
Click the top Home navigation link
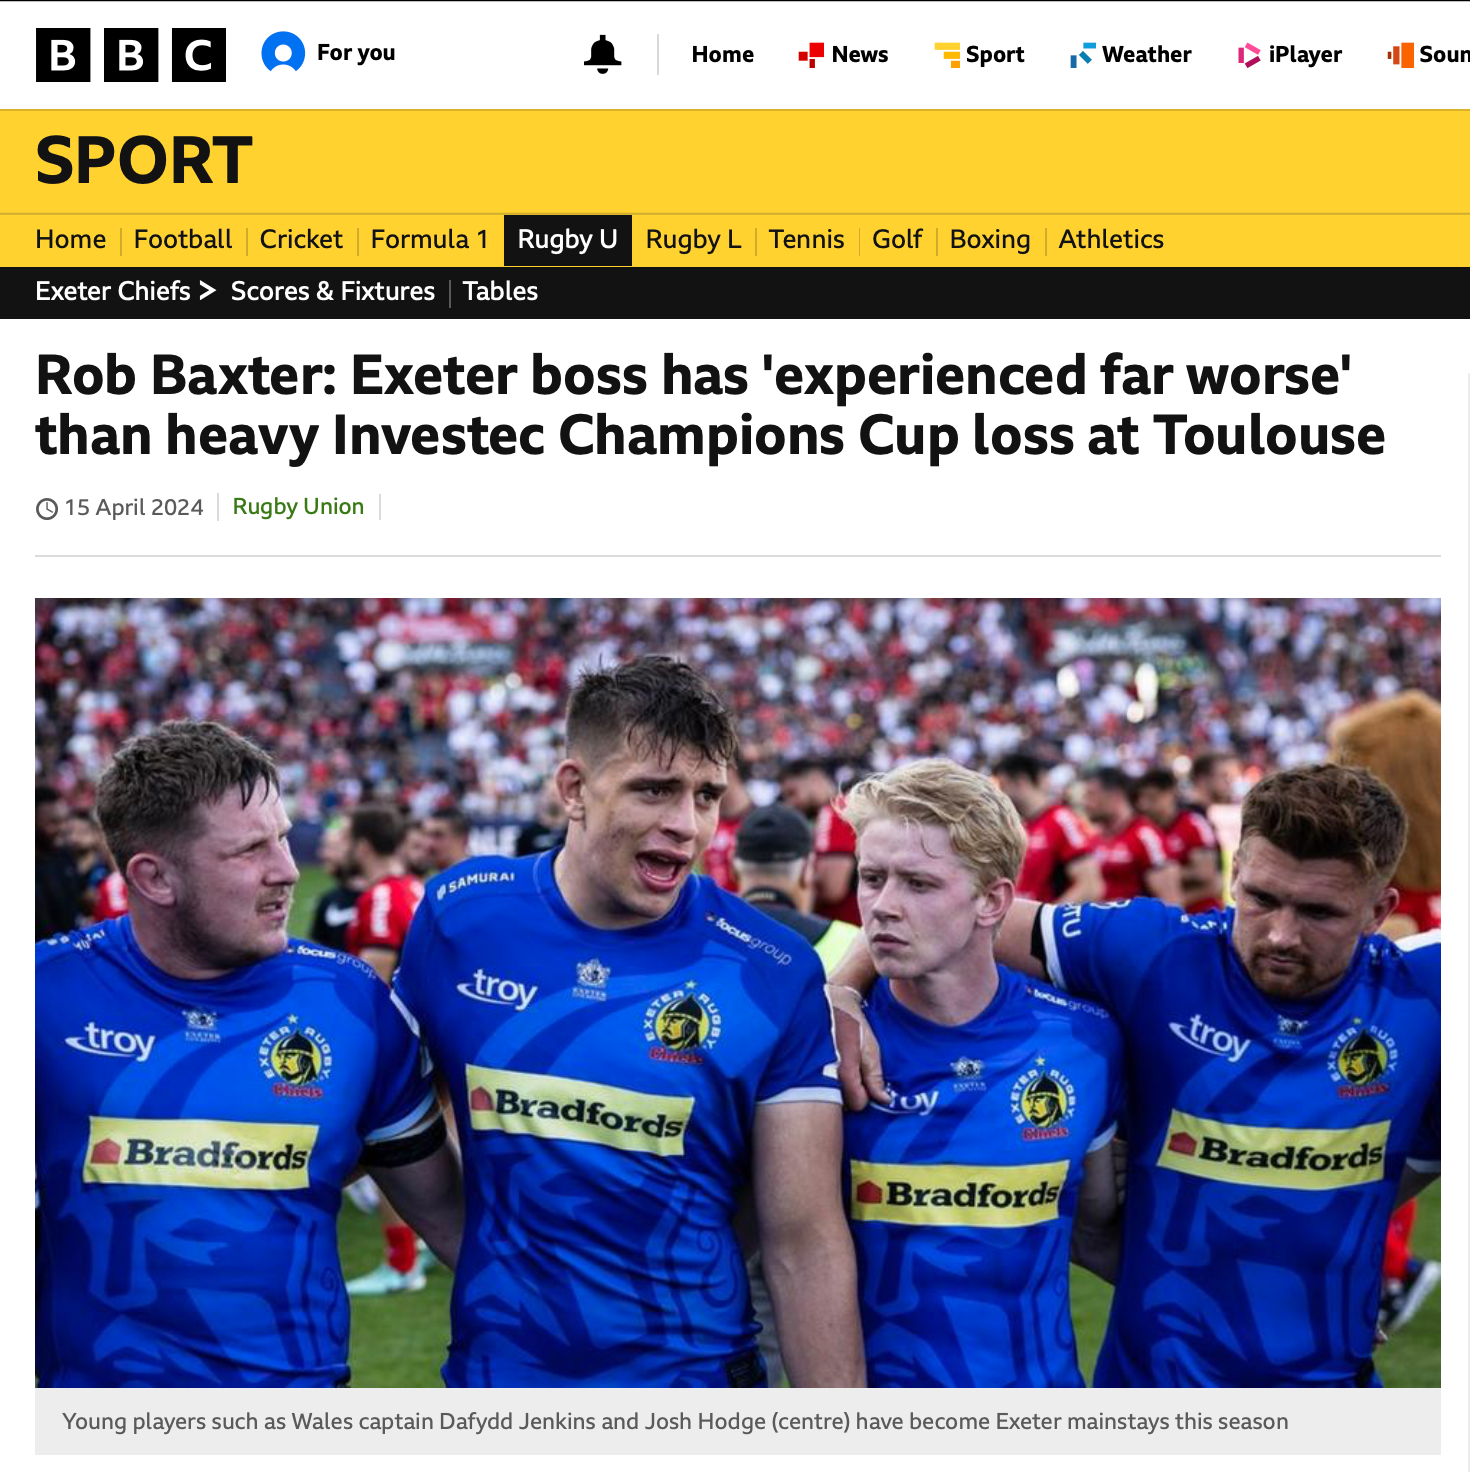723,54
